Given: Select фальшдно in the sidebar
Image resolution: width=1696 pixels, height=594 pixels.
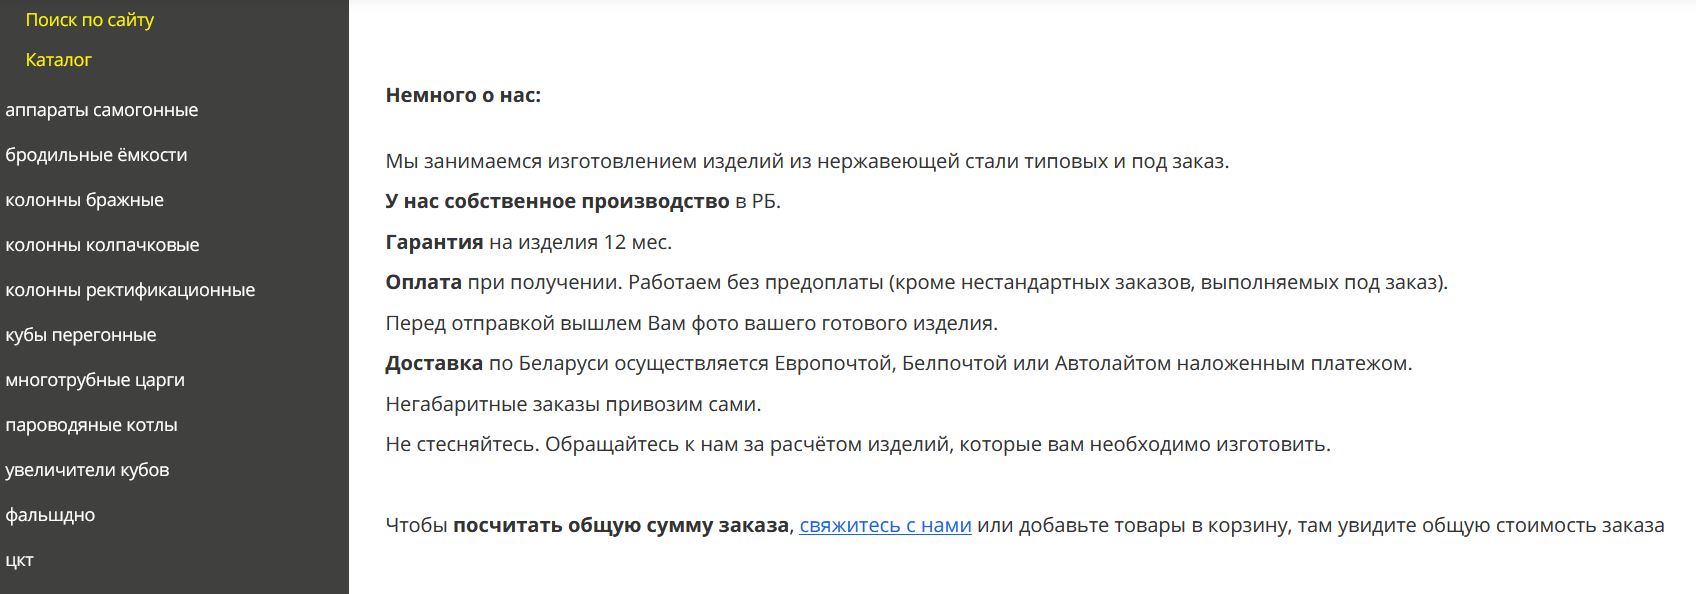Looking at the screenshot, I should [50, 515].
